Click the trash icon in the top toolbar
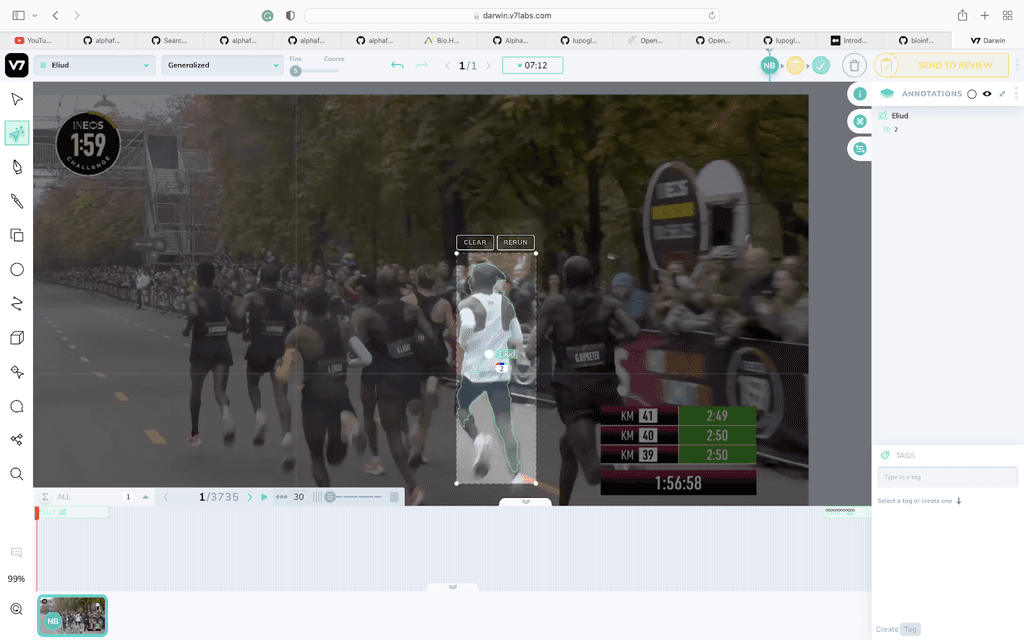Viewport: 1024px width, 640px height. point(854,64)
